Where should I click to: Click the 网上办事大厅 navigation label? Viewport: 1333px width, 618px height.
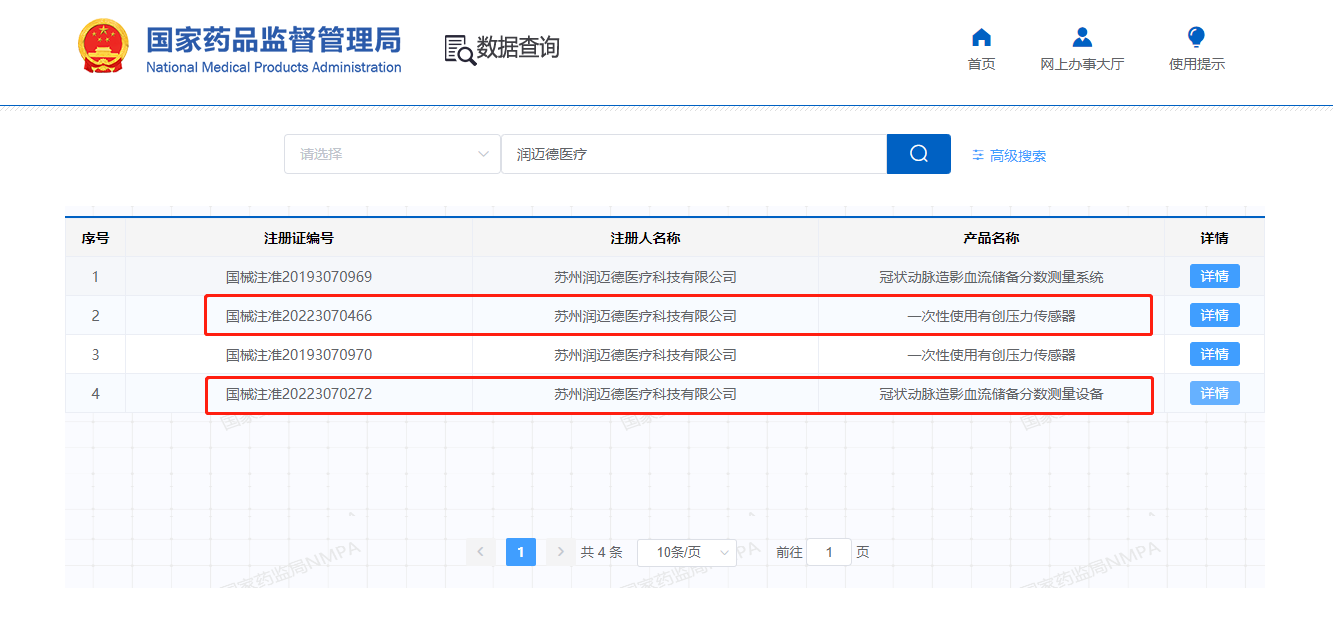(x=1082, y=64)
